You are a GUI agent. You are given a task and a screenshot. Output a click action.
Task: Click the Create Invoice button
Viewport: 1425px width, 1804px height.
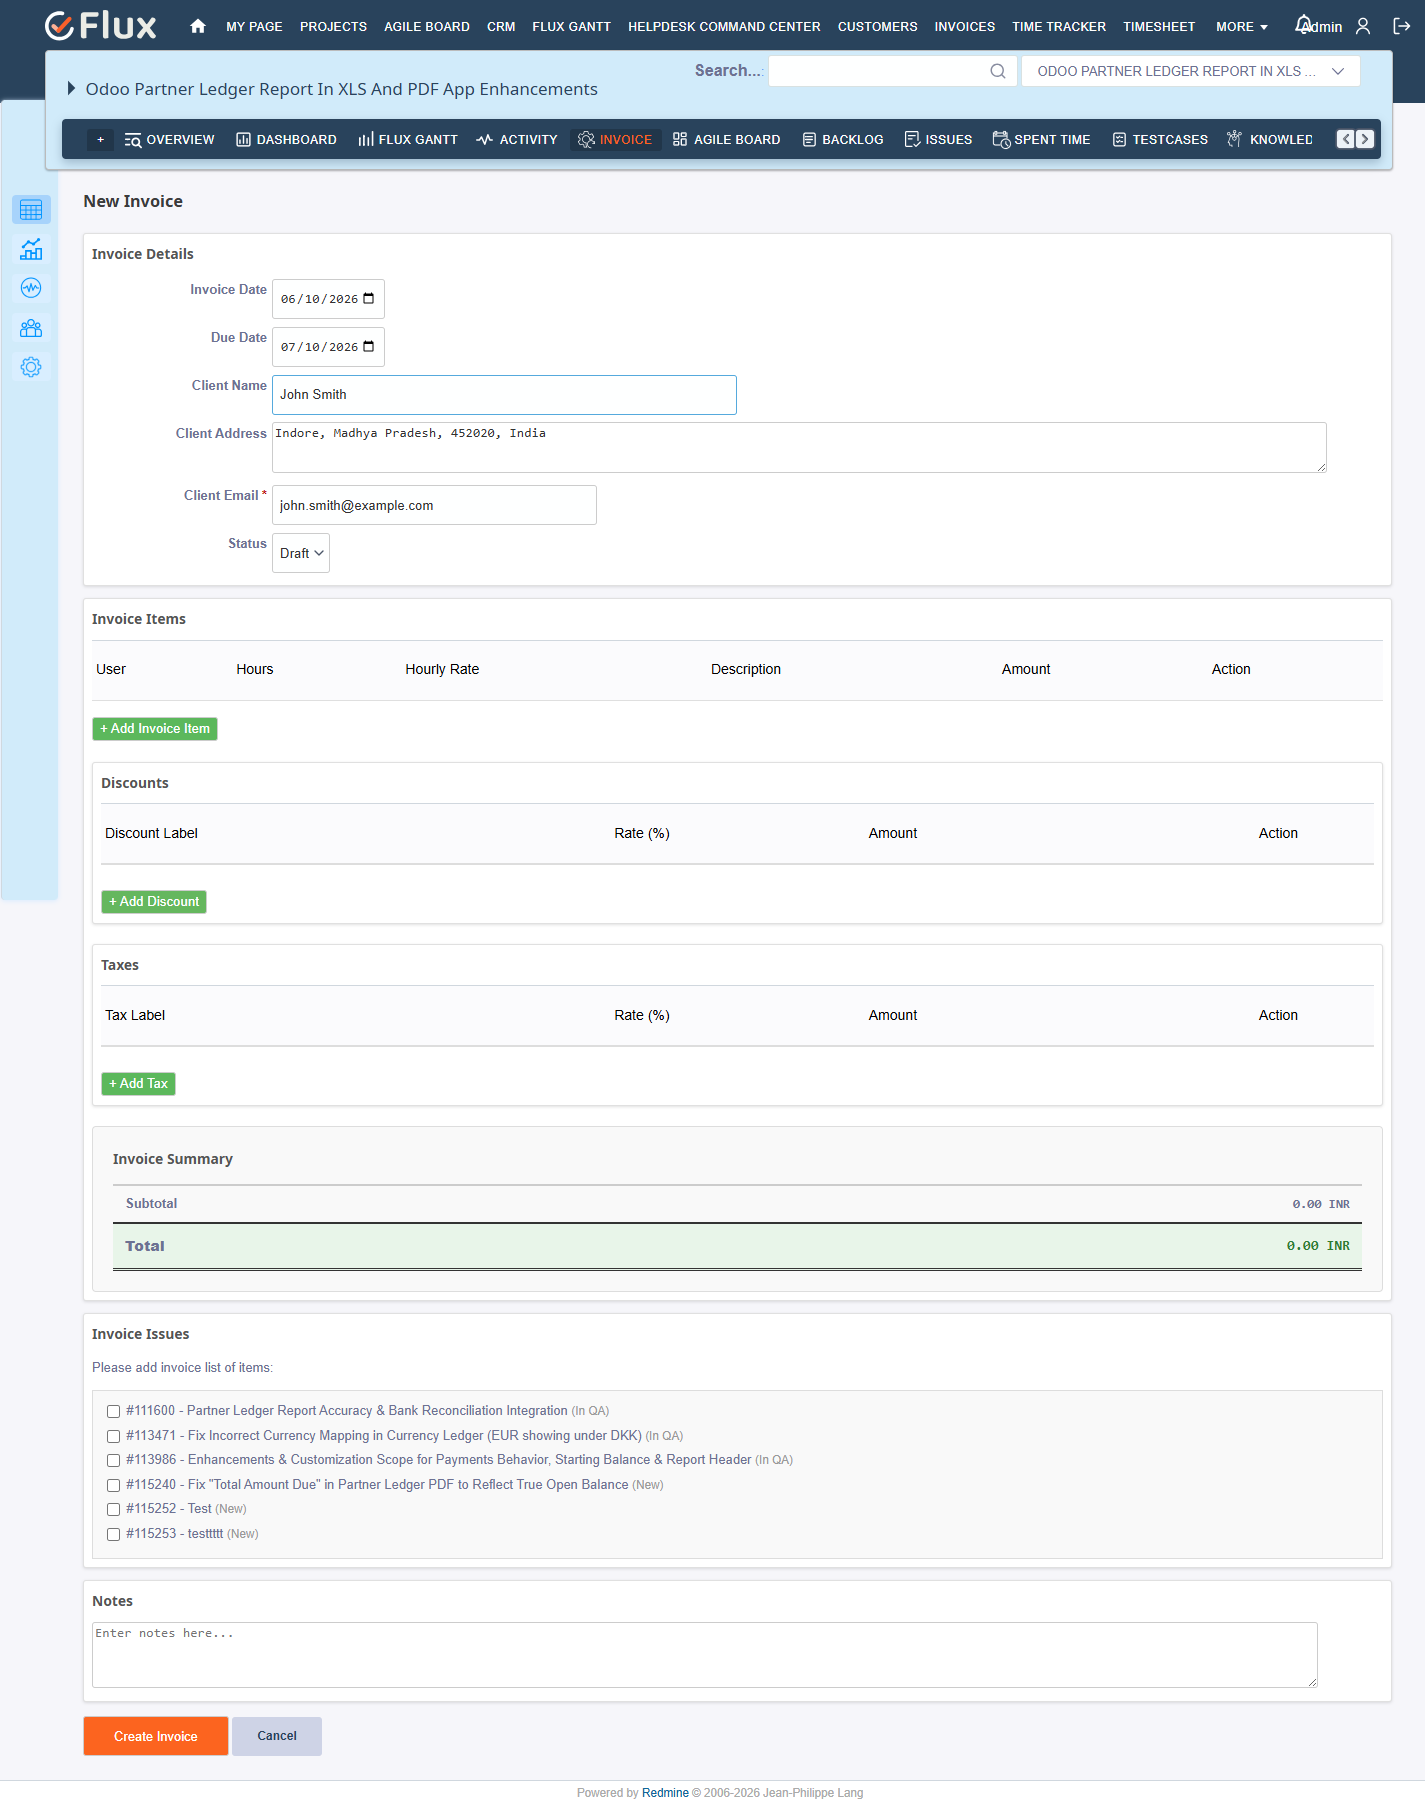(156, 1737)
